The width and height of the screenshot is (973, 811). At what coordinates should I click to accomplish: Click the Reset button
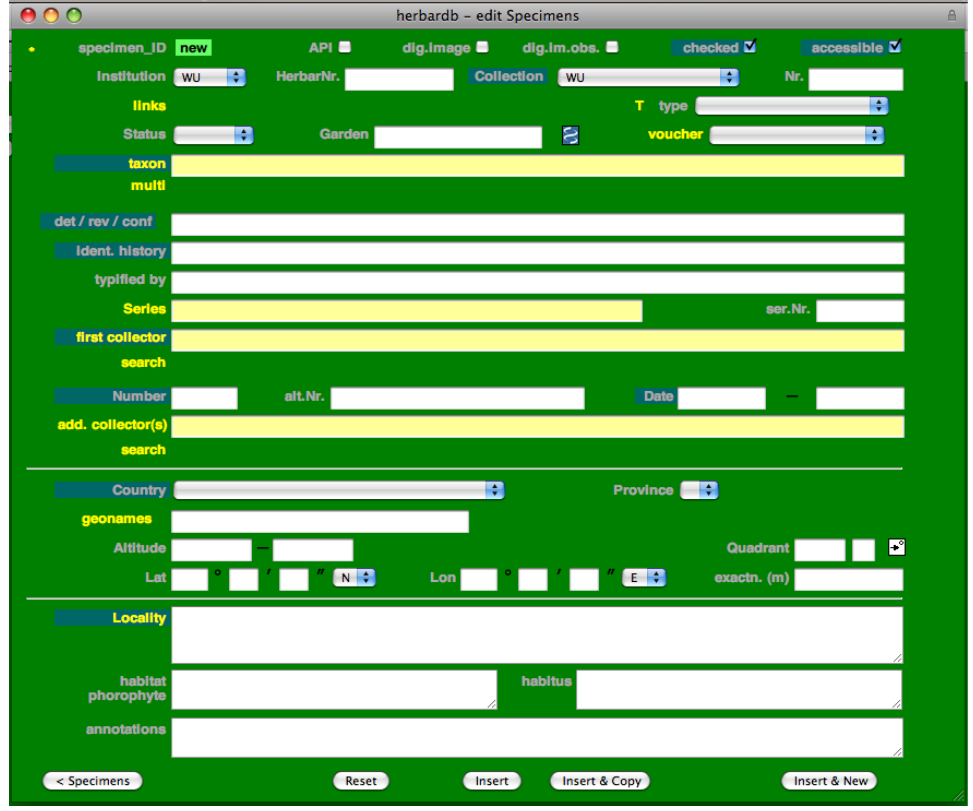click(x=361, y=781)
